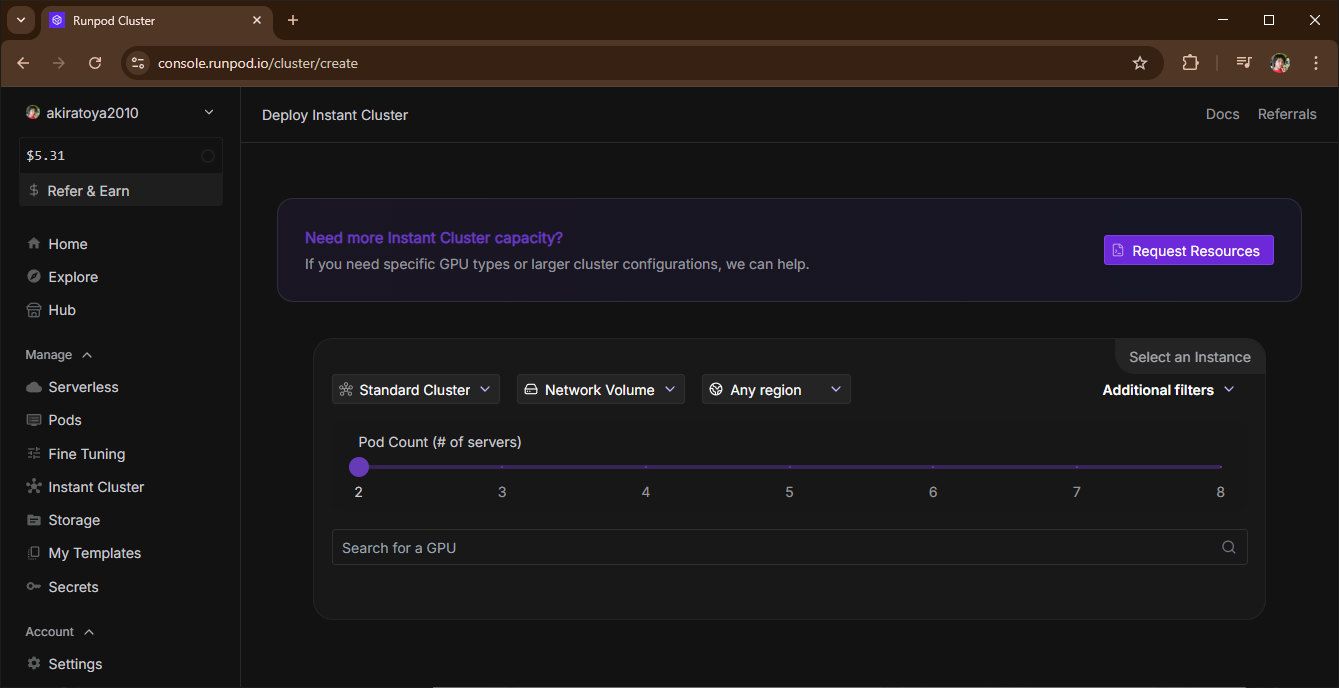Viewport: 1339px width, 688px height.
Task: Collapse the Manage sidebar group
Action: pos(59,355)
